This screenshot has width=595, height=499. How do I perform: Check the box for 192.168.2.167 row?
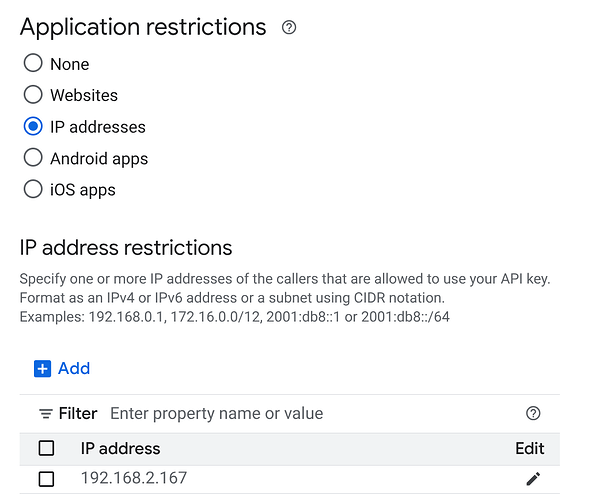point(46,479)
